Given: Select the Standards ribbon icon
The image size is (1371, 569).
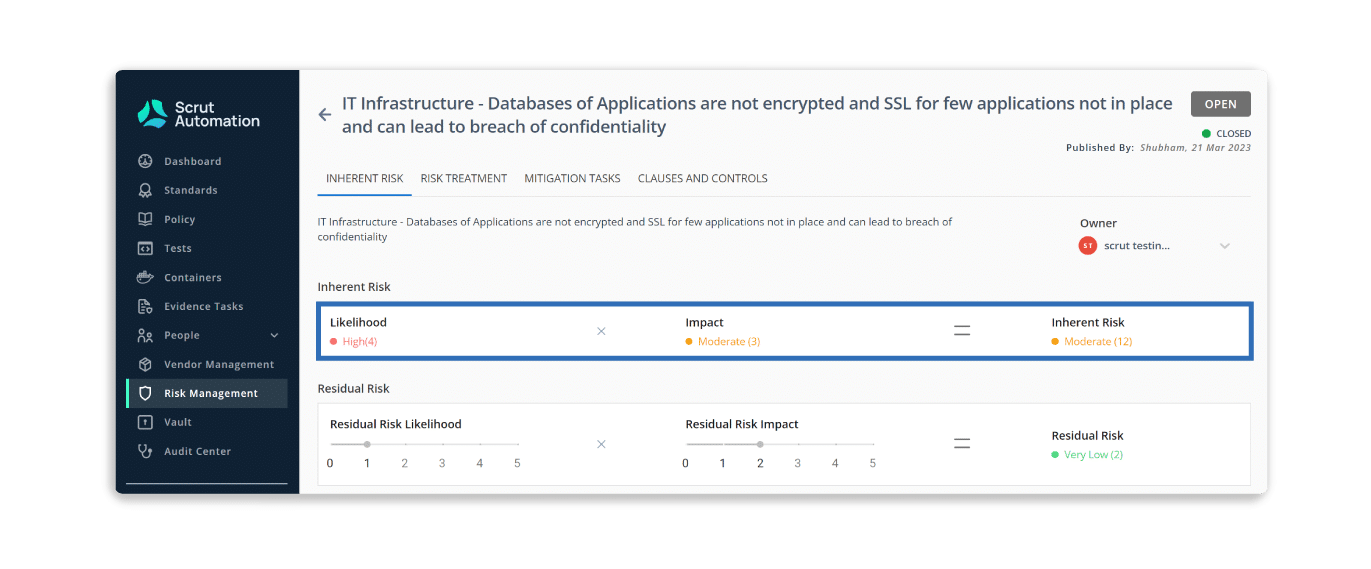Looking at the screenshot, I should 145,190.
